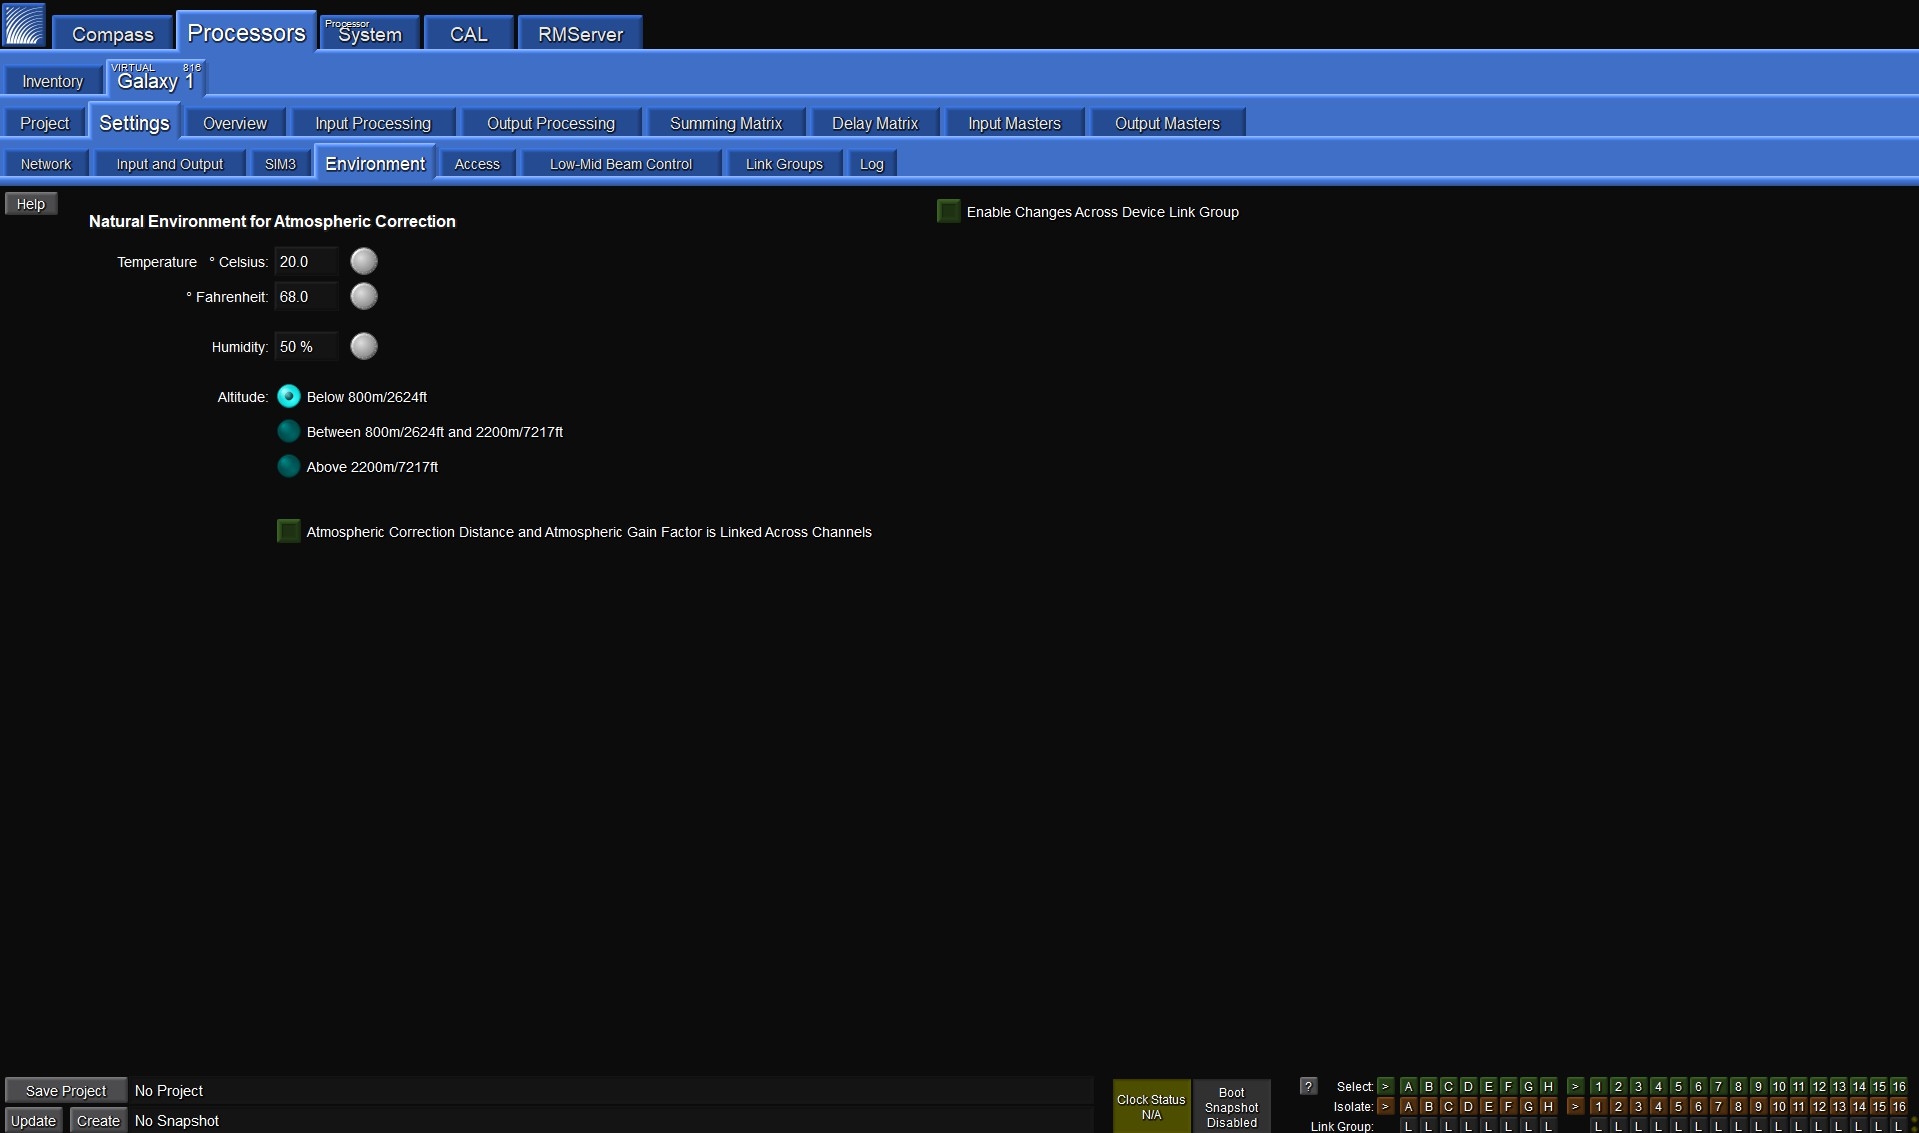Toggle Atmospheric Correction linked across channels checkbox
The height and width of the screenshot is (1133, 1919).
pyautogui.click(x=289, y=532)
